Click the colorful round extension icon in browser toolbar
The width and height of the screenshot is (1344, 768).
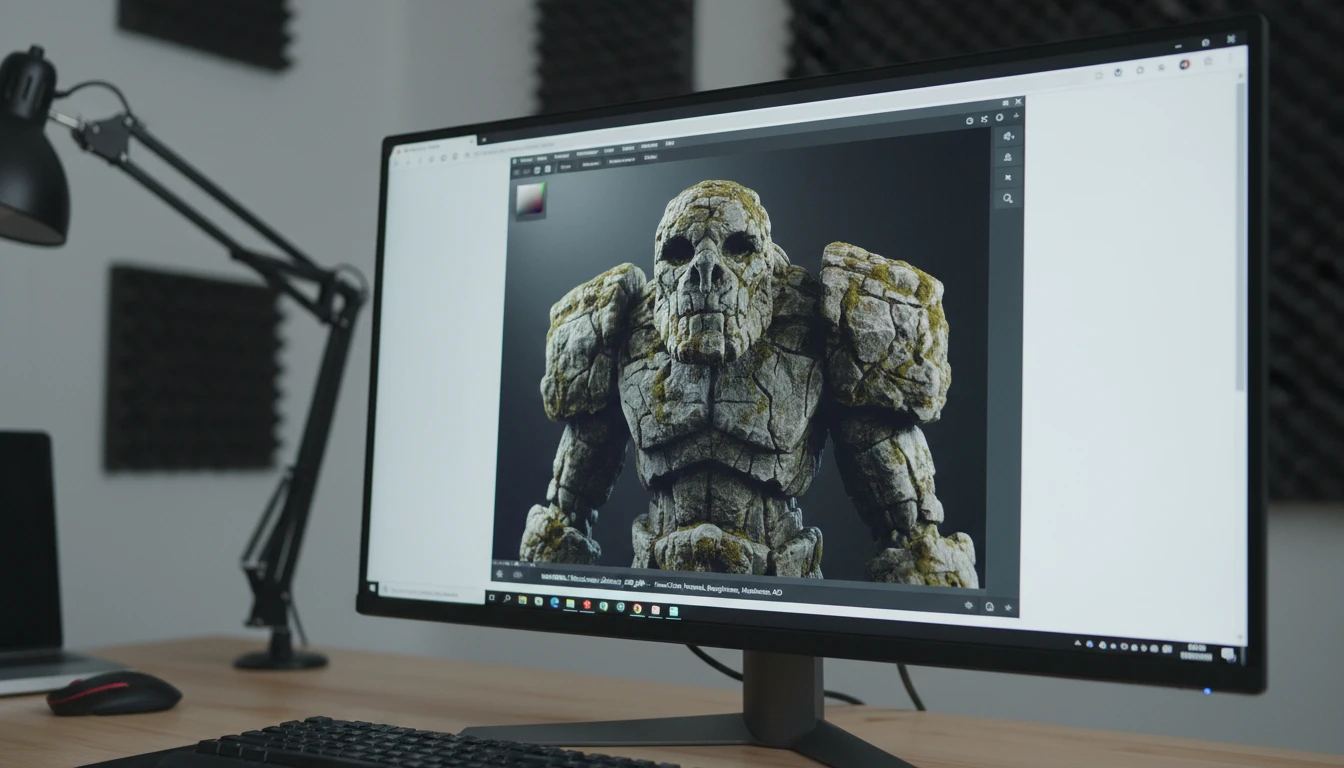[x=1185, y=64]
